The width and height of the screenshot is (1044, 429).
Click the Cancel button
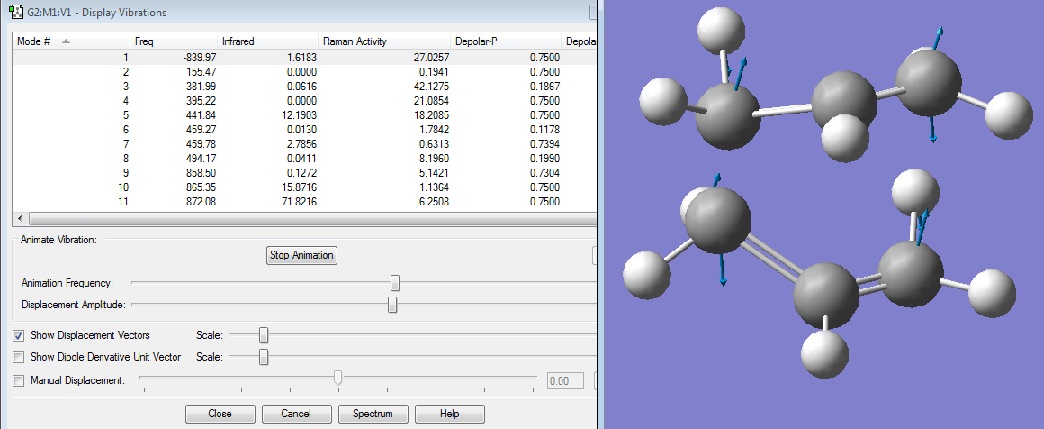click(295, 413)
